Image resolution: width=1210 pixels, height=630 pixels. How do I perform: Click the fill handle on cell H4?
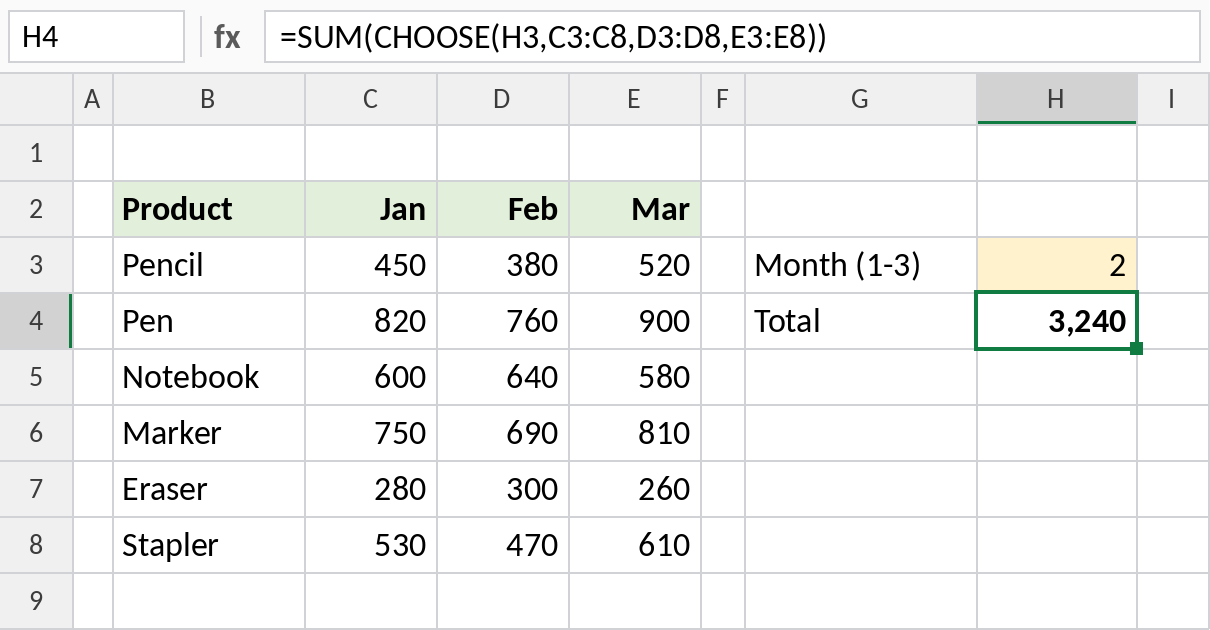tap(1136, 348)
